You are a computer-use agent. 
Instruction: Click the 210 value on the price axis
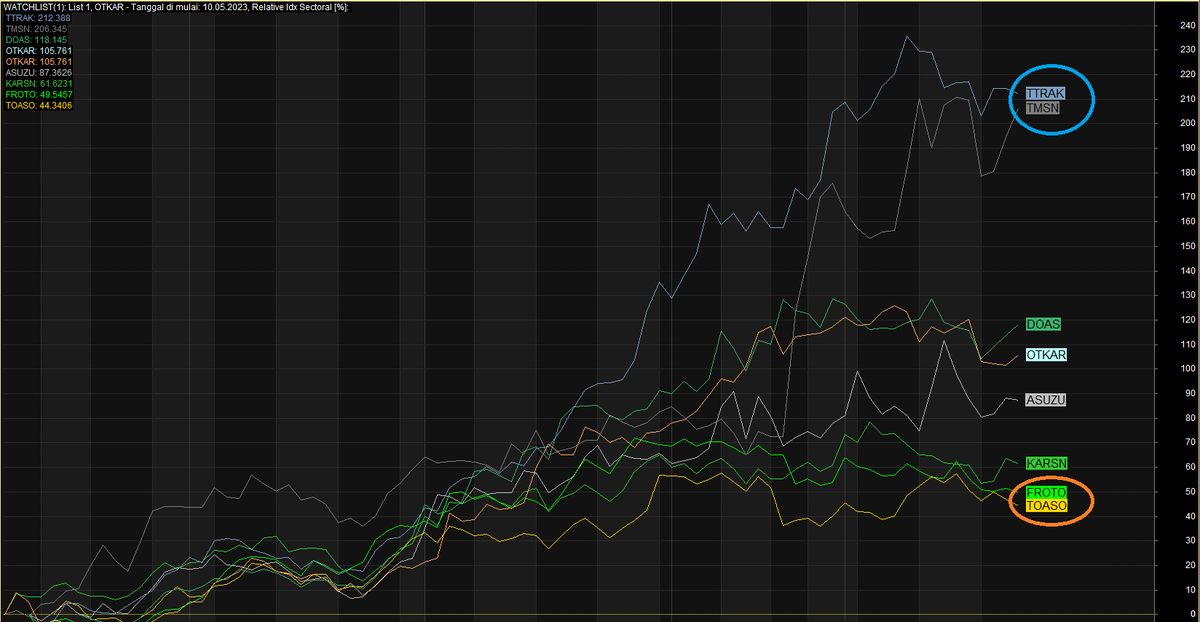tap(1188, 98)
